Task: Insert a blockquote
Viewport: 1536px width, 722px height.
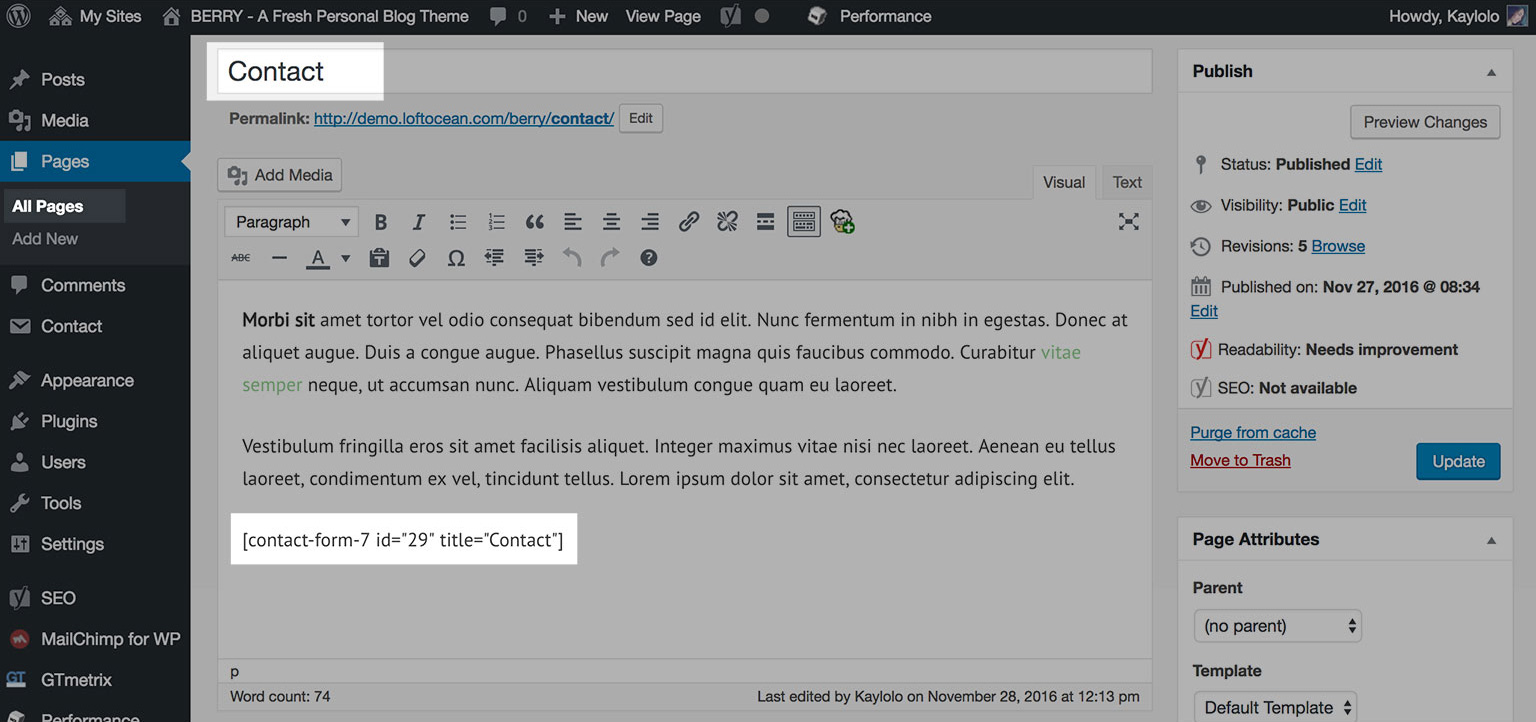Action: tap(534, 221)
